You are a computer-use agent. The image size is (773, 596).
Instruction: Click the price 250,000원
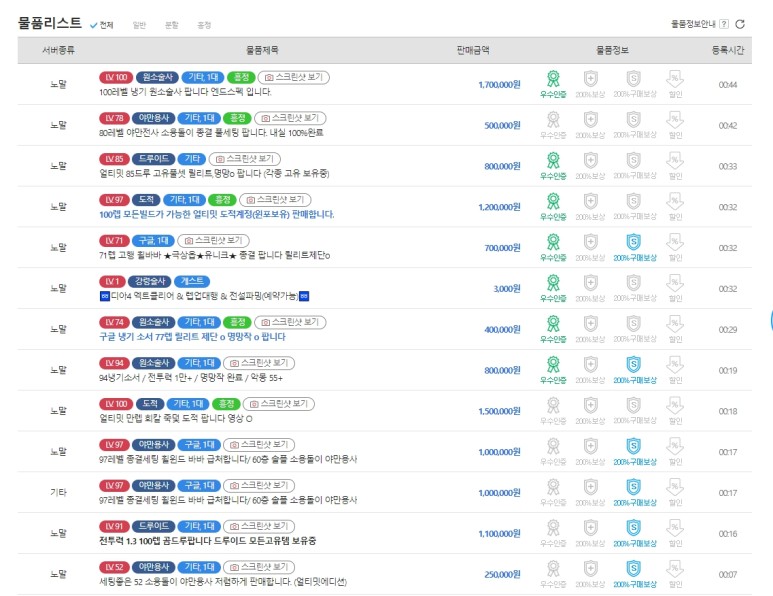(502, 575)
